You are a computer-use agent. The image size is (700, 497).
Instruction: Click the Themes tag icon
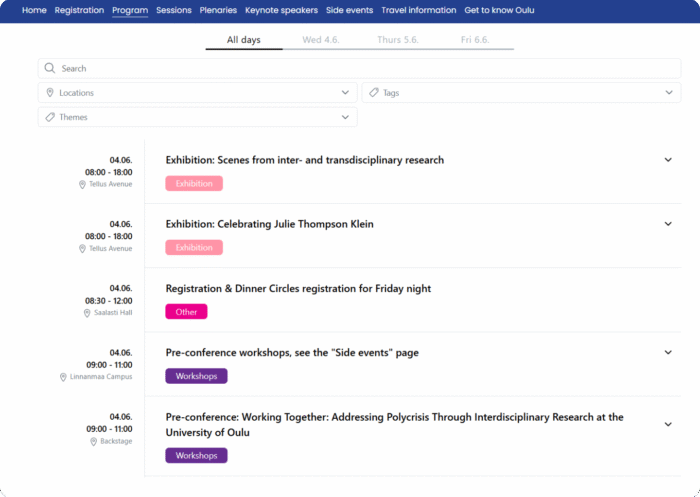click(x=50, y=117)
